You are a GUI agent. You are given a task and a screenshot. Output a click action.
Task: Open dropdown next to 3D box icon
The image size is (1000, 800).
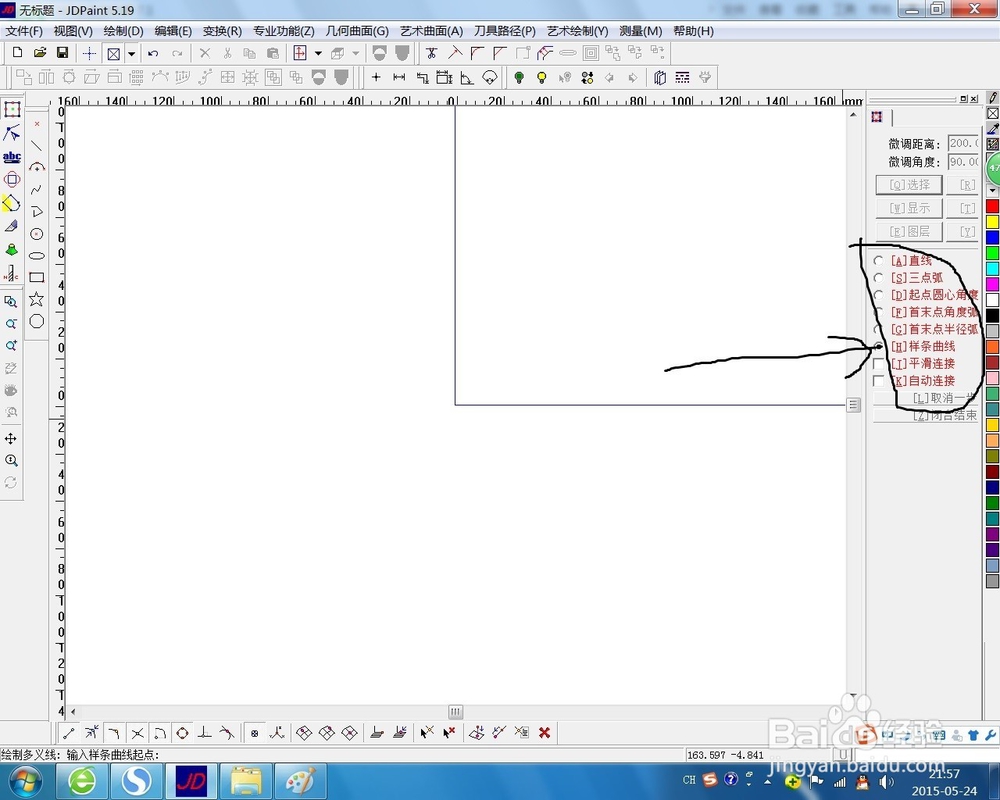coord(356,54)
